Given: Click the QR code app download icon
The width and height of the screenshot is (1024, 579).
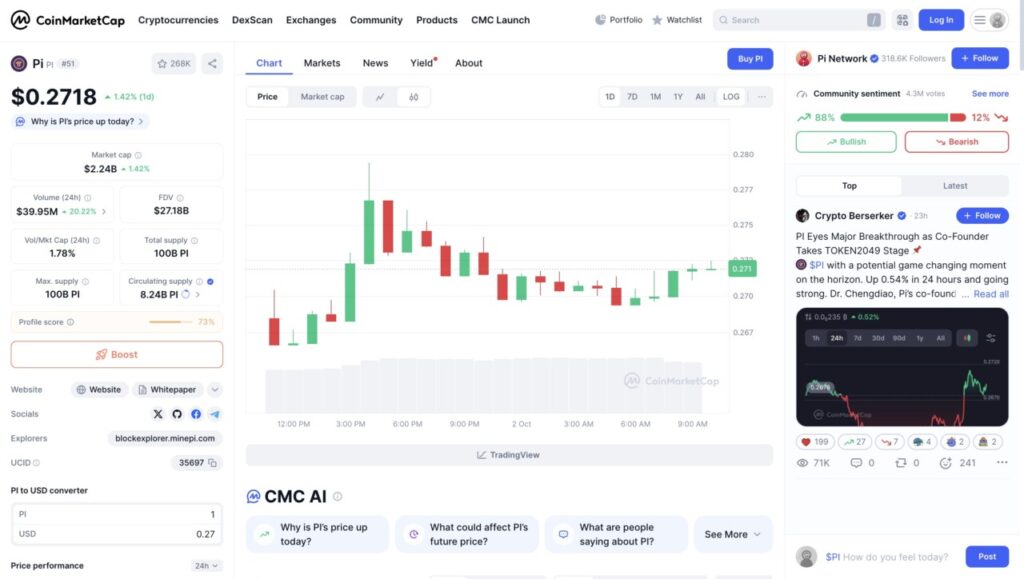Looking at the screenshot, I should pos(902,20).
